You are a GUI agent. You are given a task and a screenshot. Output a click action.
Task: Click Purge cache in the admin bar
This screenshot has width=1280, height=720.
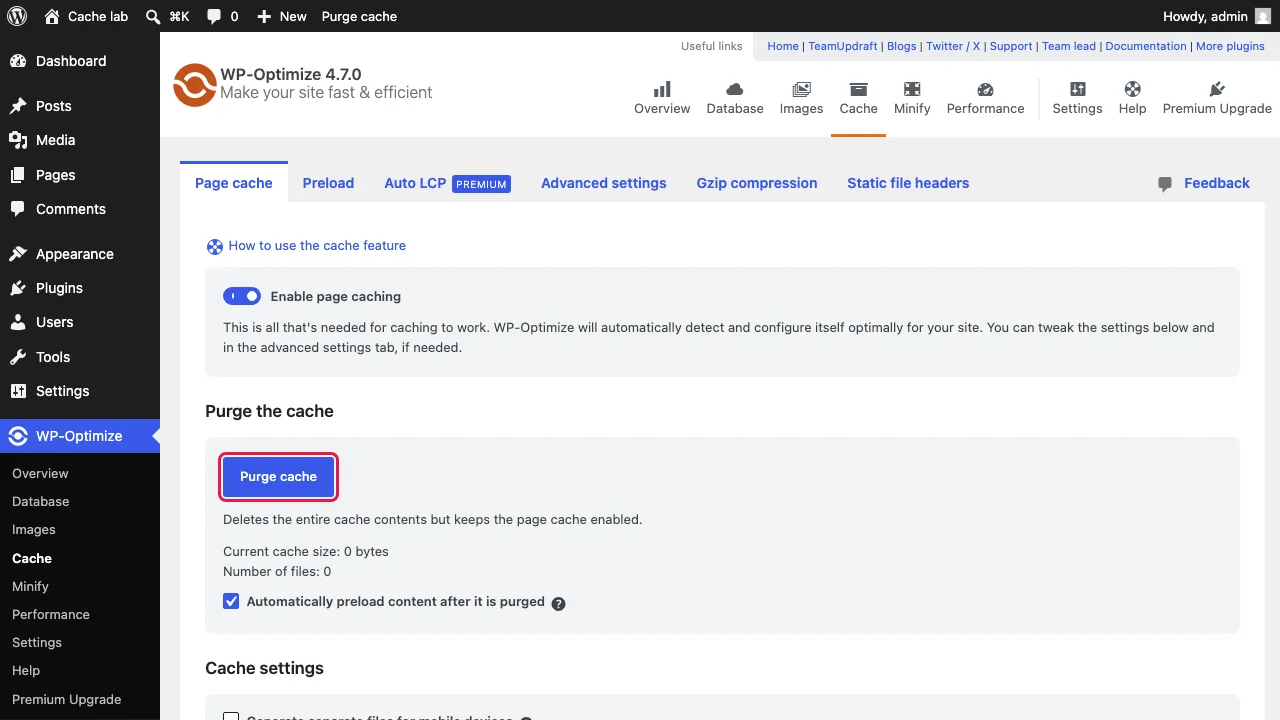click(359, 16)
